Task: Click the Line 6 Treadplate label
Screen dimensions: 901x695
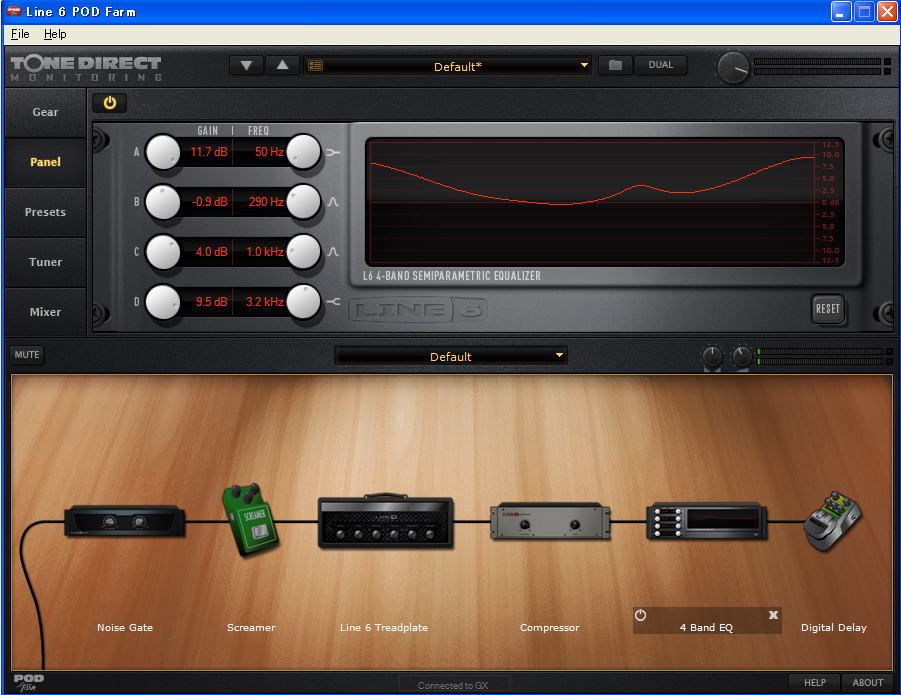Action: pos(384,628)
